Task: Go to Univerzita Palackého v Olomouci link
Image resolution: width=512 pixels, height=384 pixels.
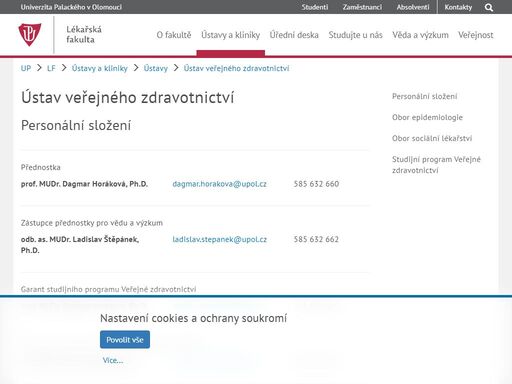Action: 71,7
